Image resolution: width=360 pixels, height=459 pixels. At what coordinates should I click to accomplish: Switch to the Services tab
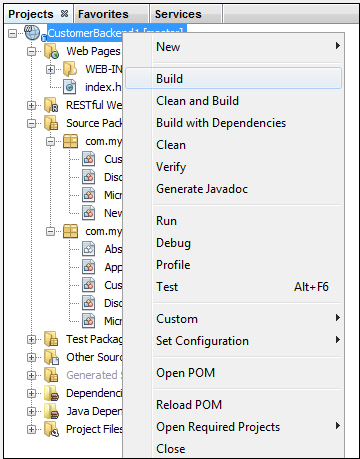[x=178, y=14]
